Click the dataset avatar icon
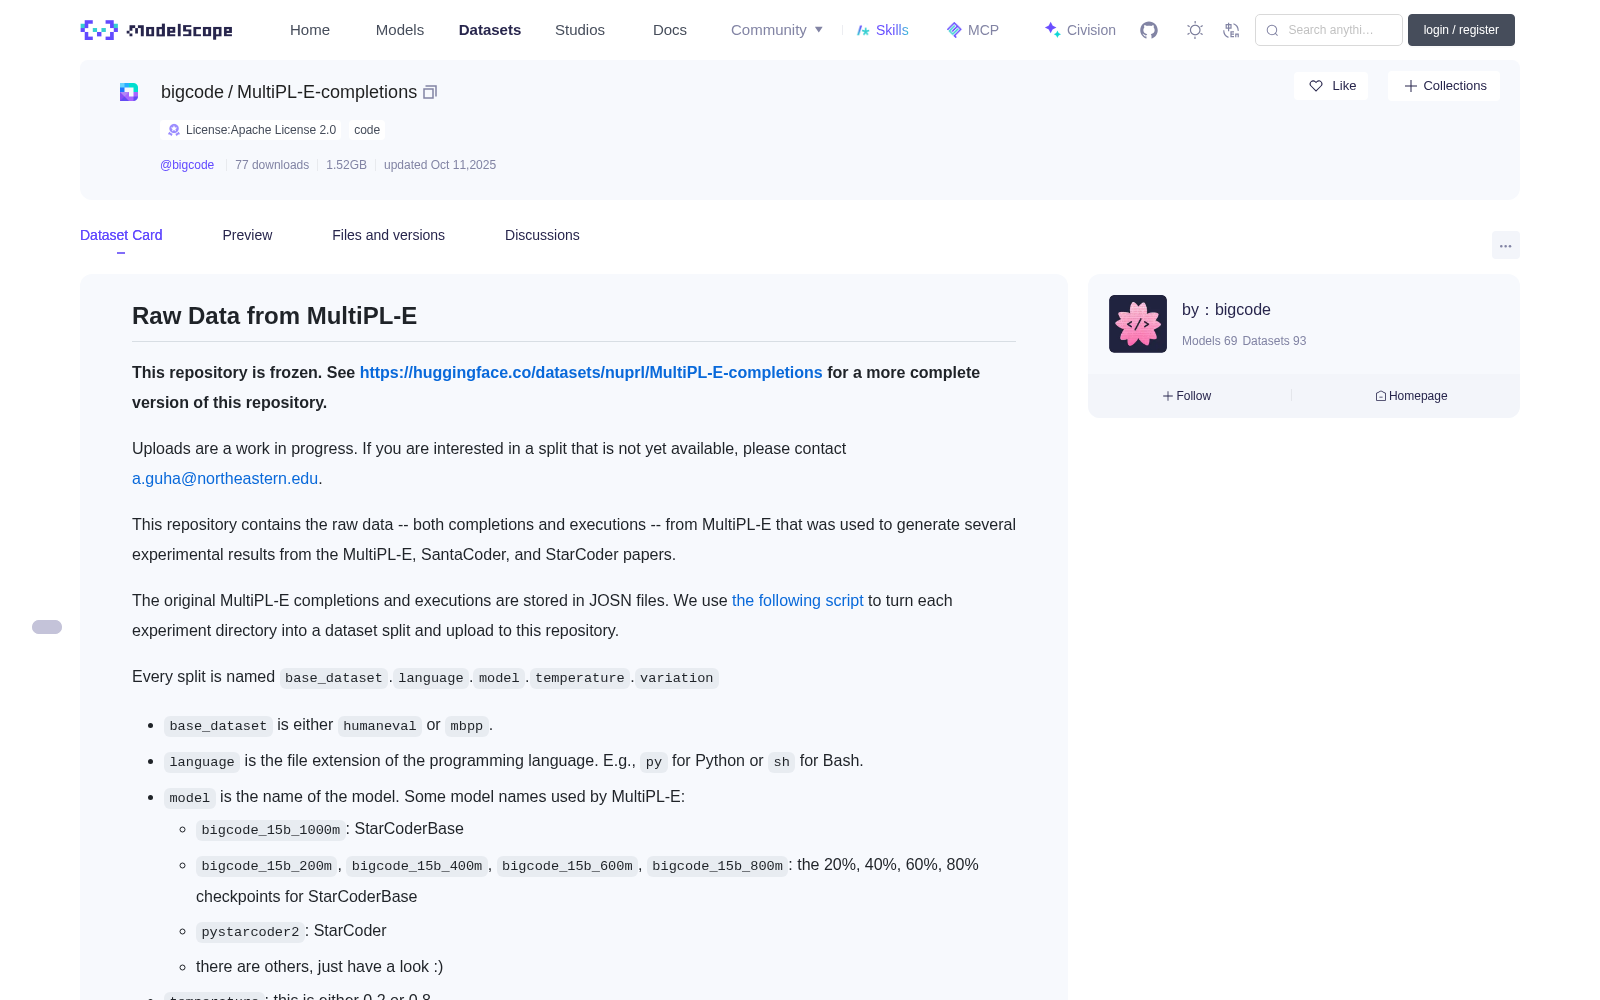 click(x=129, y=92)
